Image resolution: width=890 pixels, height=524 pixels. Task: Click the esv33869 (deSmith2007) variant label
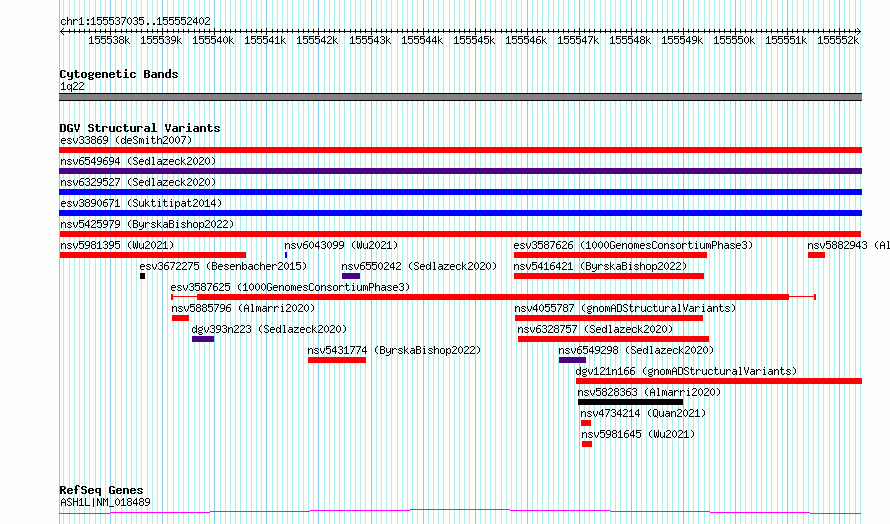126,140
